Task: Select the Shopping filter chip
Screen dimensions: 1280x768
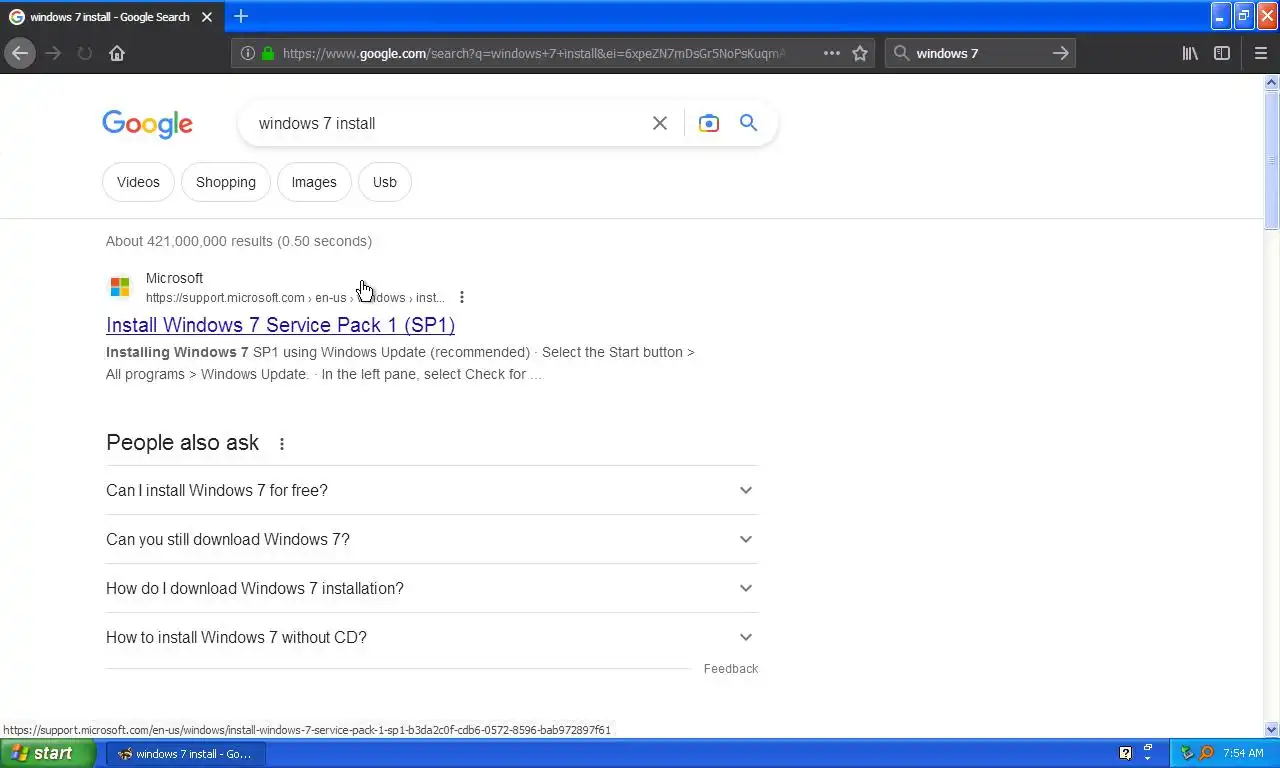Action: (x=226, y=182)
